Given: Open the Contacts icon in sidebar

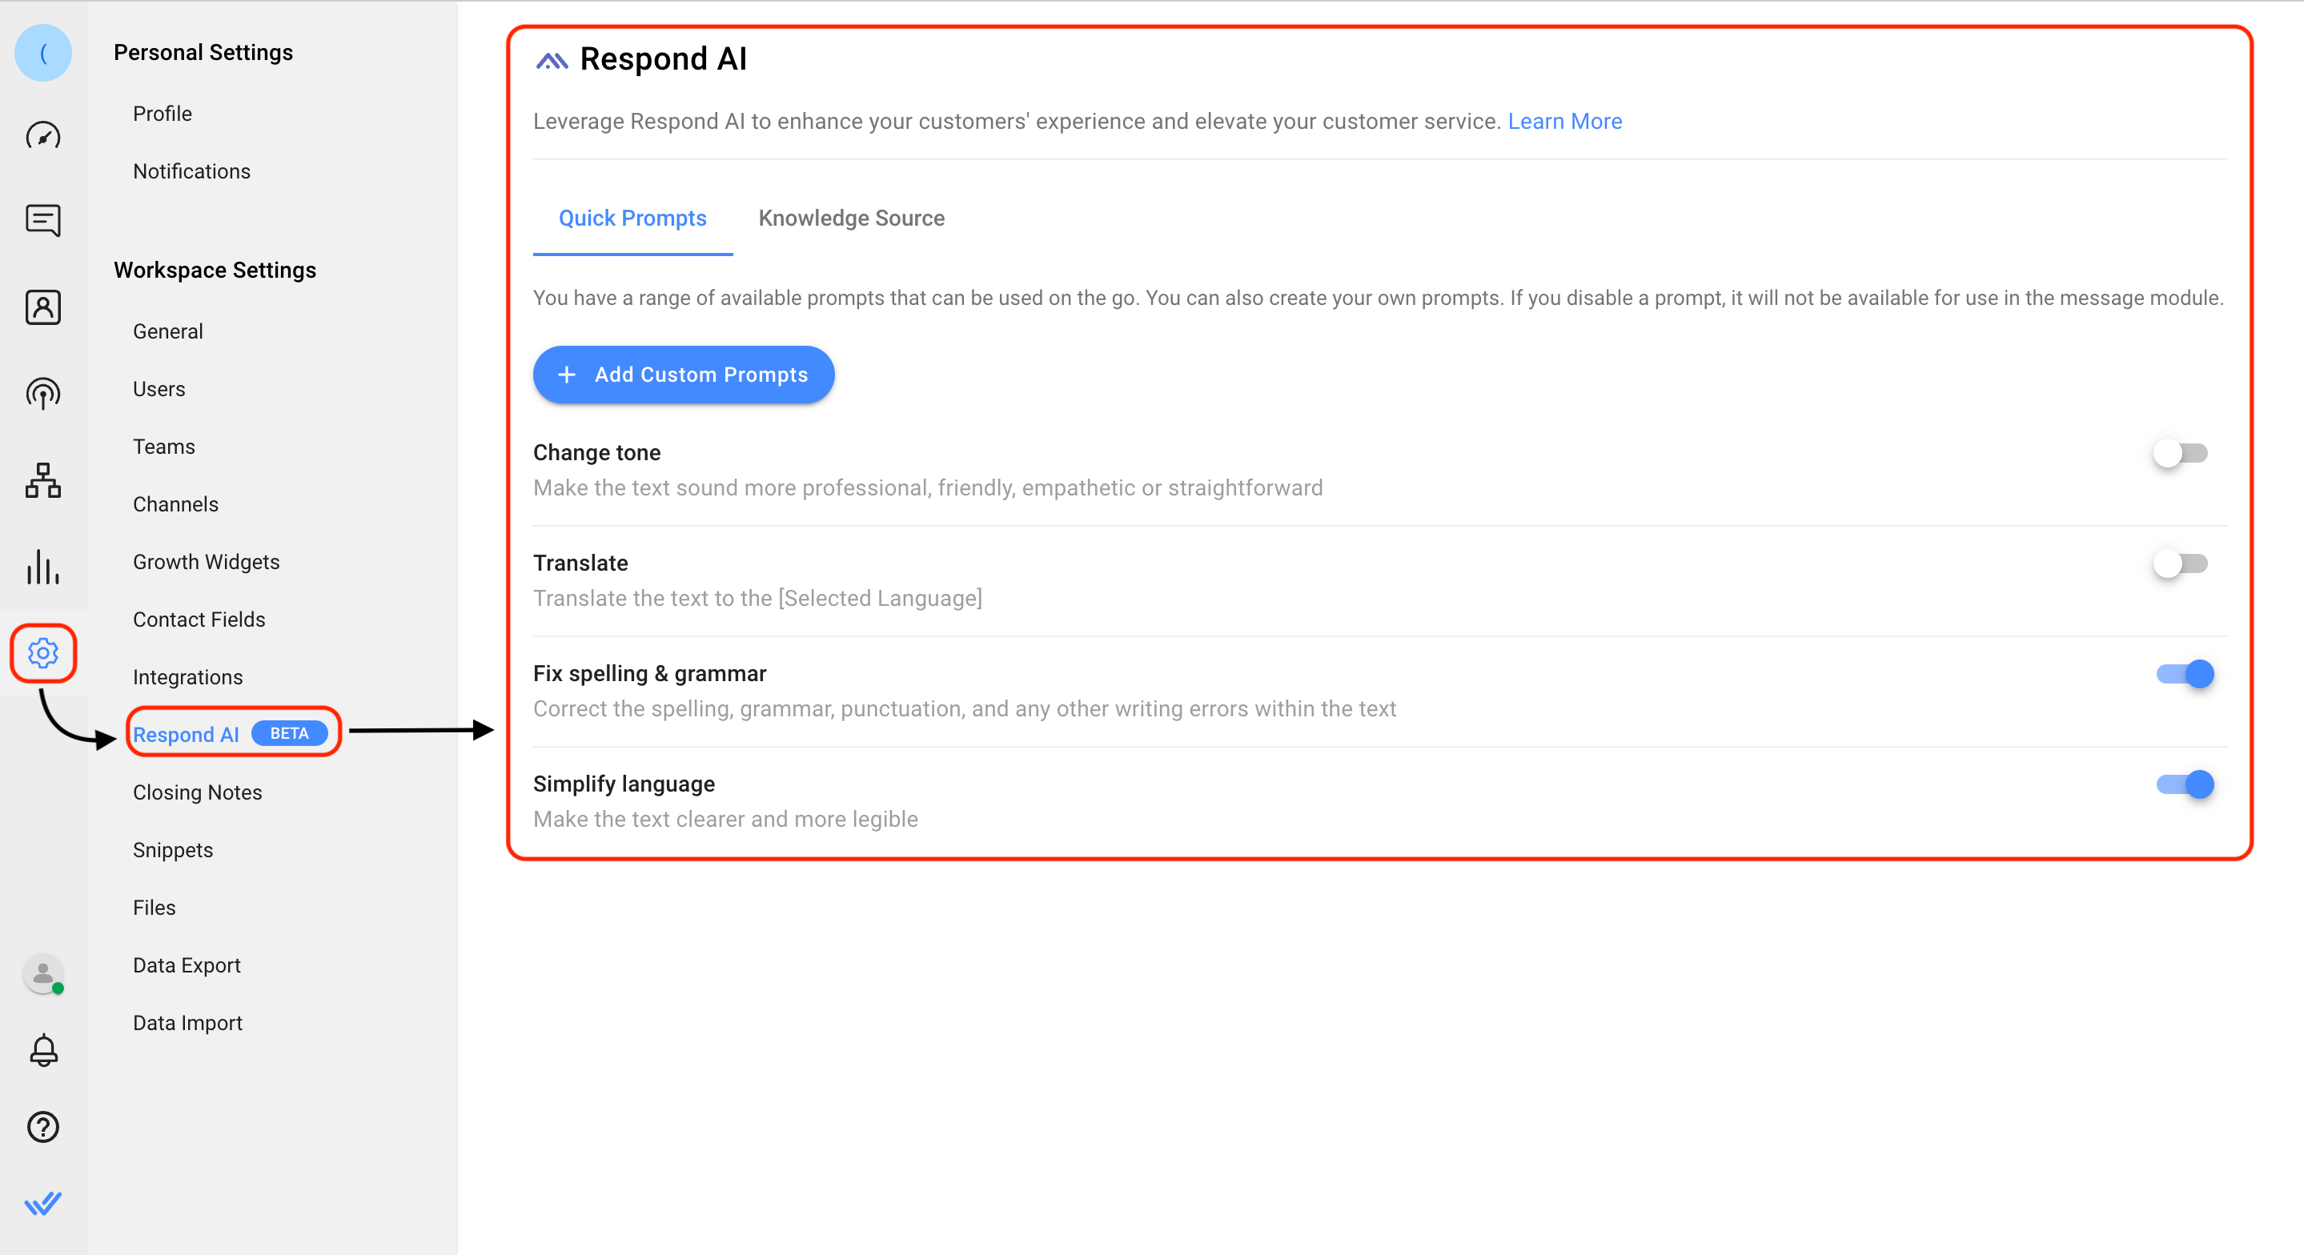Looking at the screenshot, I should [x=43, y=307].
